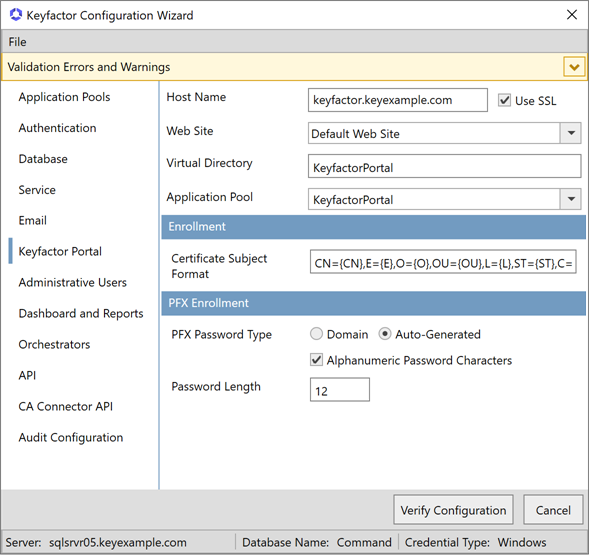Go to the Database section

[43, 159]
